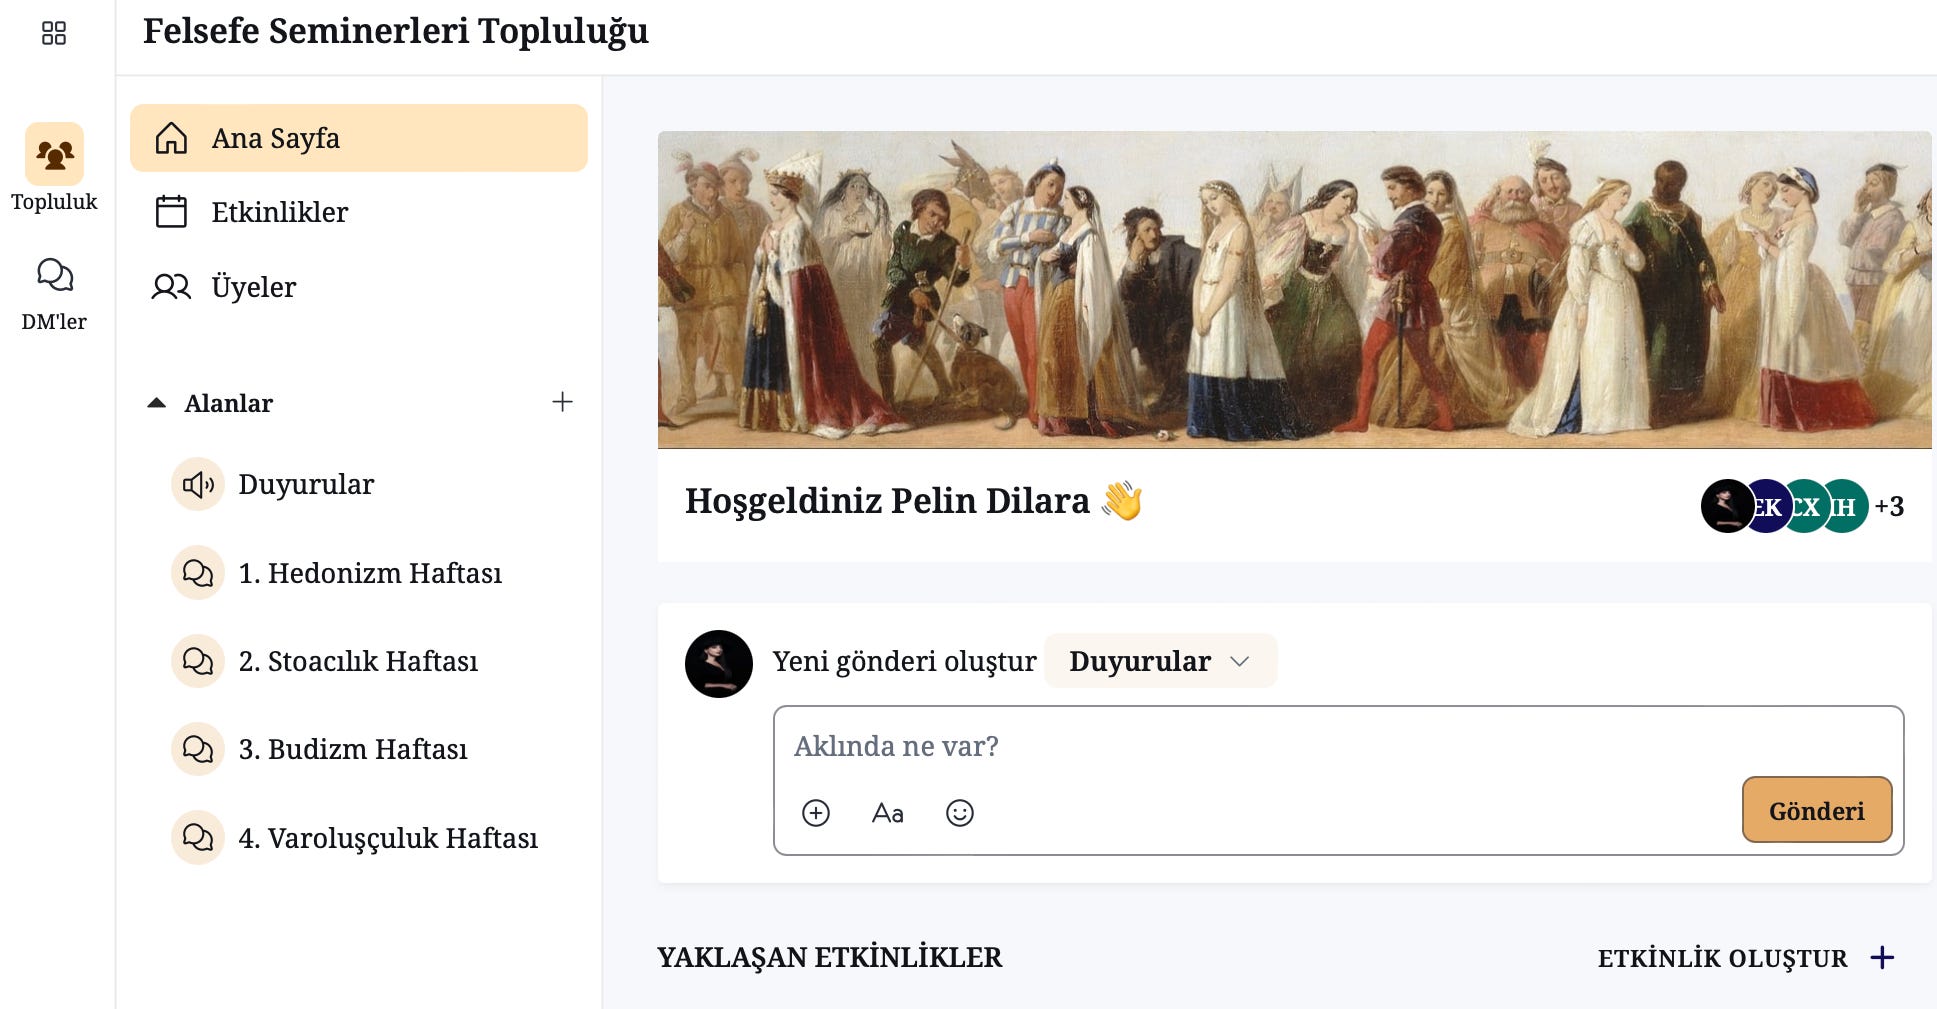Add attachment with circled plus icon
Image resolution: width=1937 pixels, height=1009 pixels.
(x=816, y=813)
